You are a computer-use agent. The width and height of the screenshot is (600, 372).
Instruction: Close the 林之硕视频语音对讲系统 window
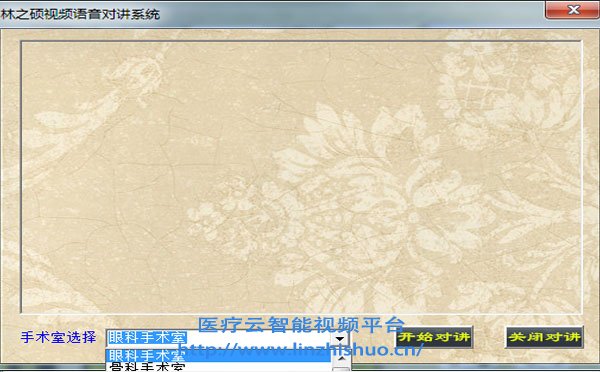(x=572, y=10)
